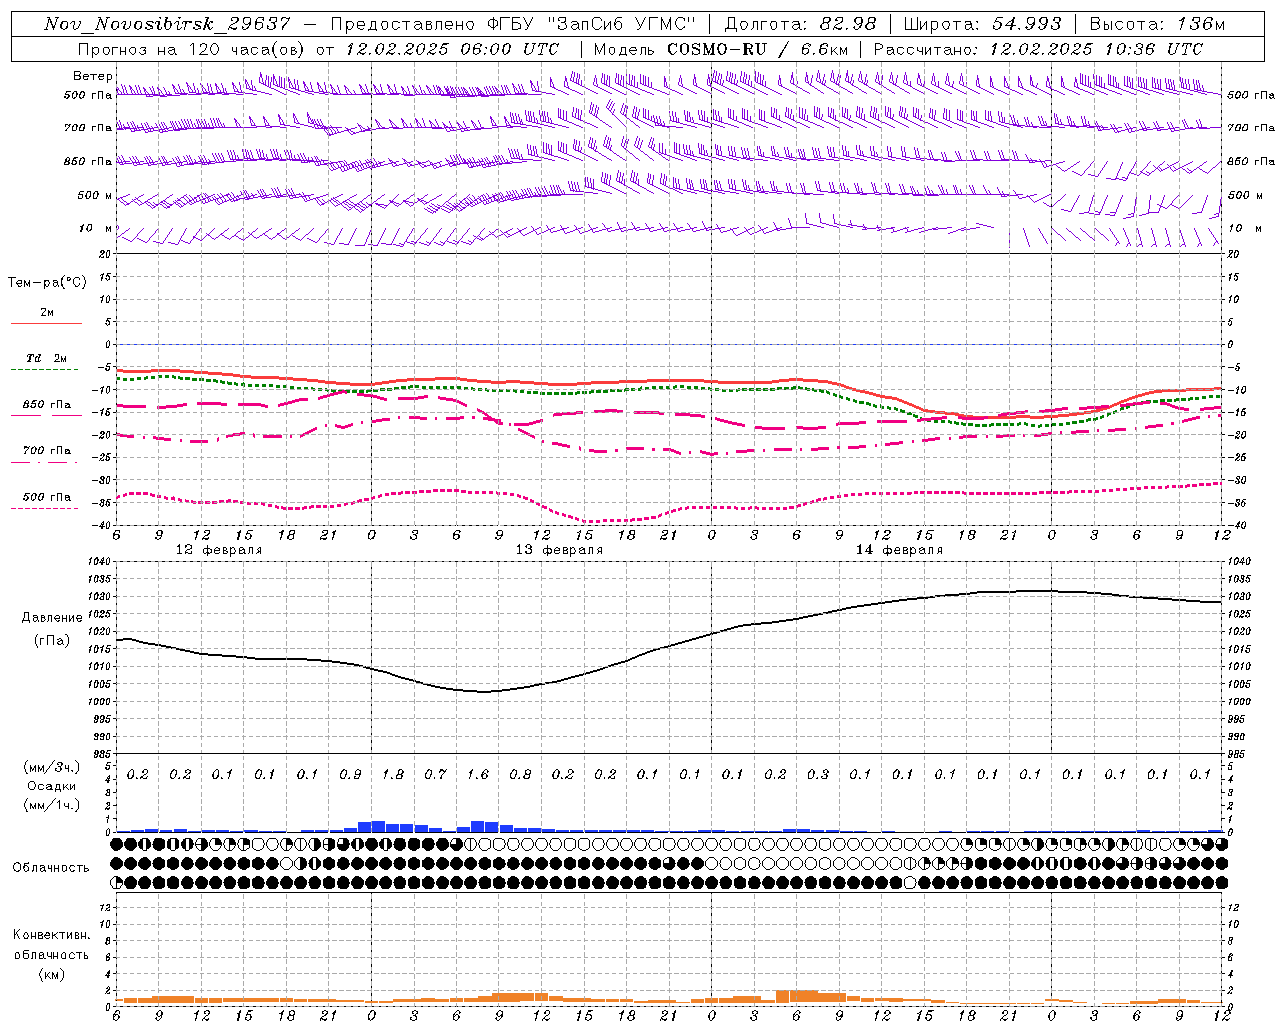
Task: Click the 'Тем-ра(°C)' panel label
Action: 47,283
